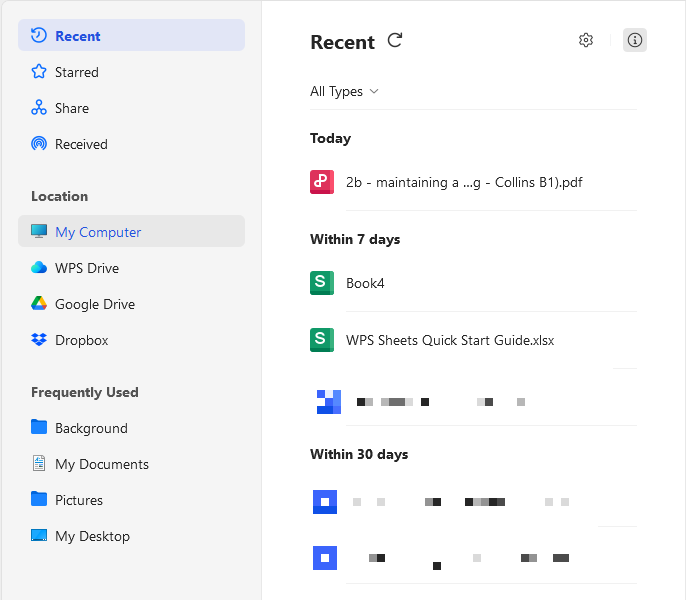The image size is (686, 600).
Task: Click the Share sidebar icon
Action: [39, 108]
